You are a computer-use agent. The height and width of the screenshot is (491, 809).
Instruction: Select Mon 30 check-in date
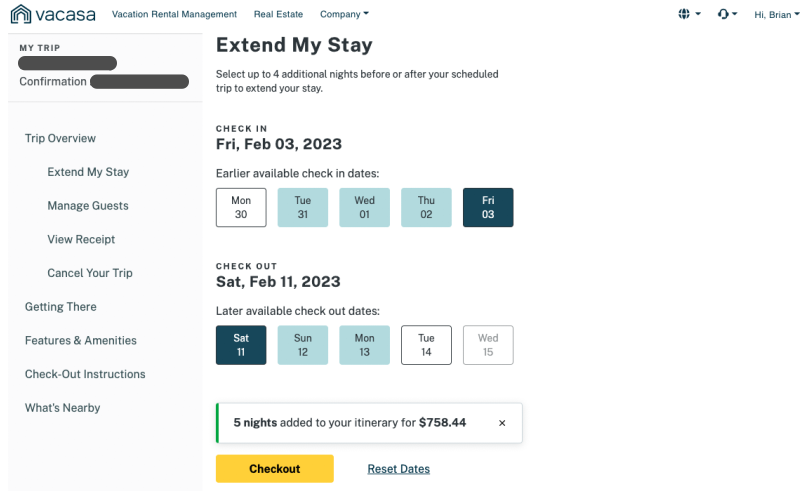click(241, 207)
